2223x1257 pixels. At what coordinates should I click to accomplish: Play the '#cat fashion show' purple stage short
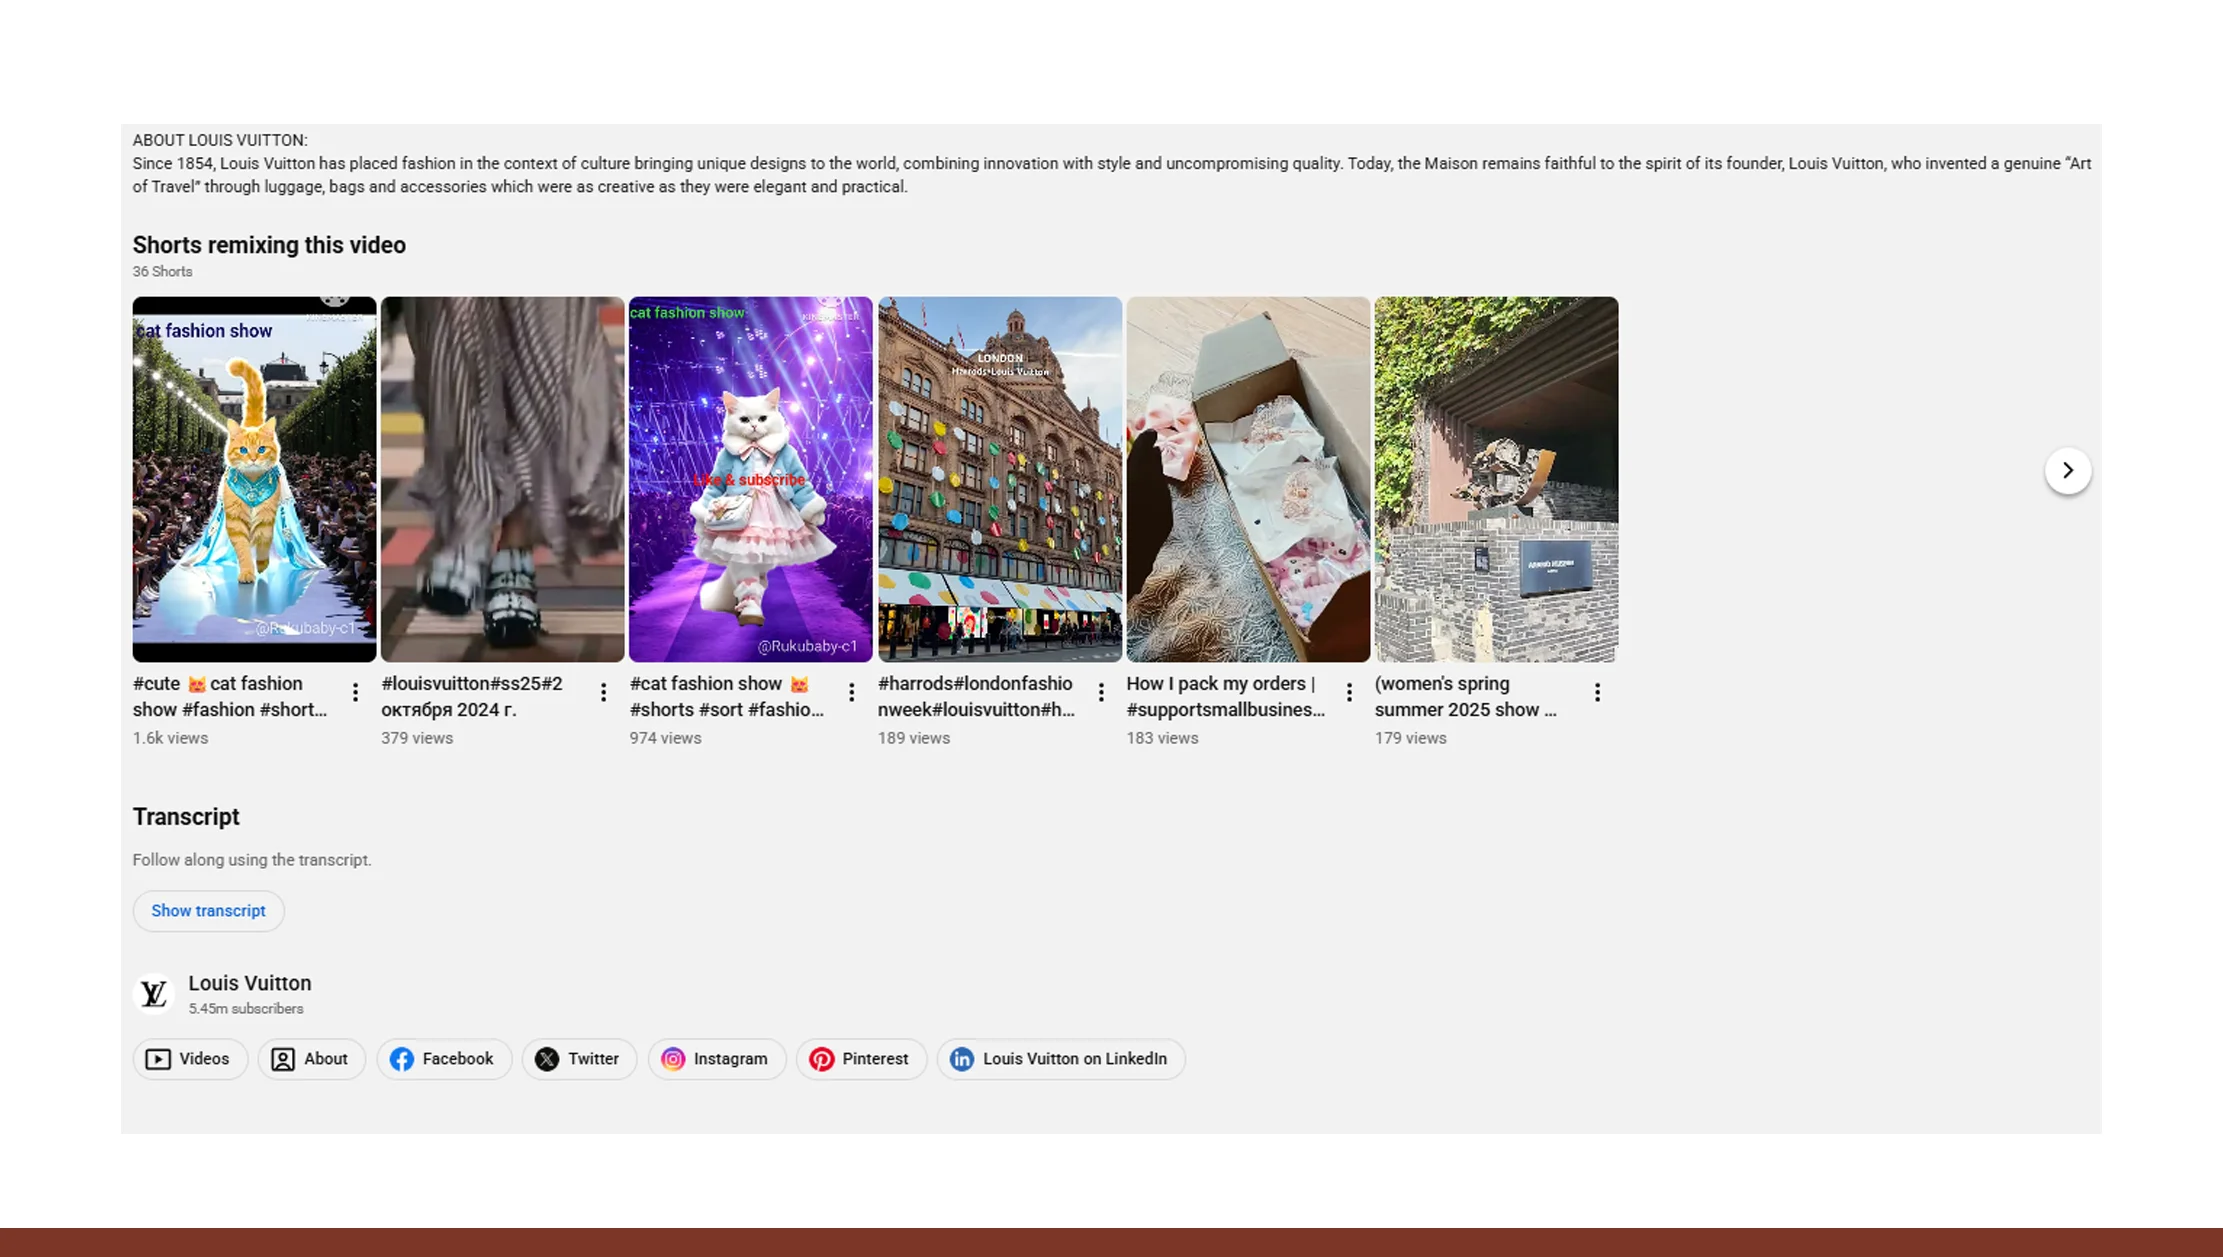tap(750, 479)
